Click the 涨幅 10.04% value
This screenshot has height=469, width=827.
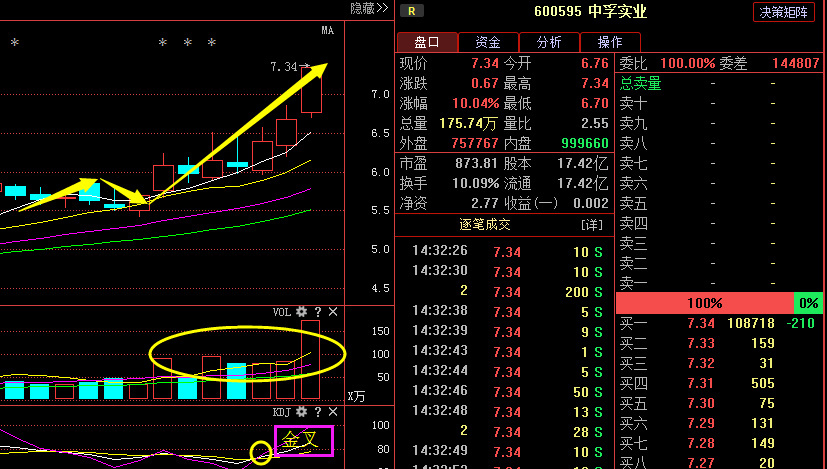(475, 103)
